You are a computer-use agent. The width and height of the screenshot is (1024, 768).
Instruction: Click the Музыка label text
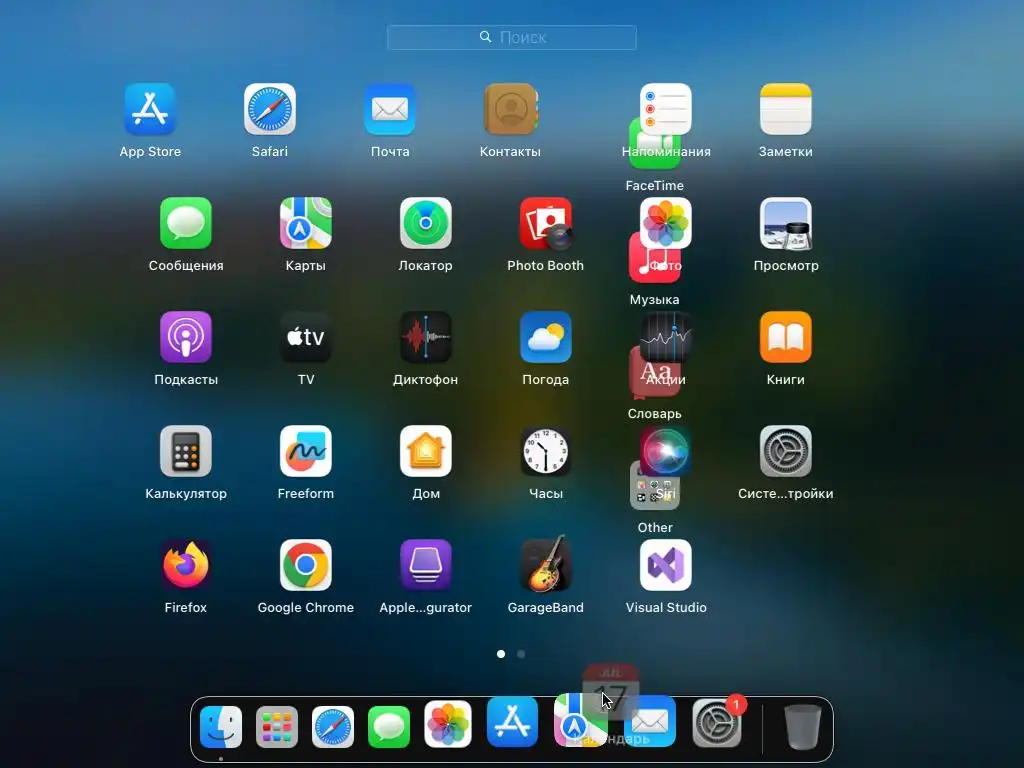click(x=654, y=300)
